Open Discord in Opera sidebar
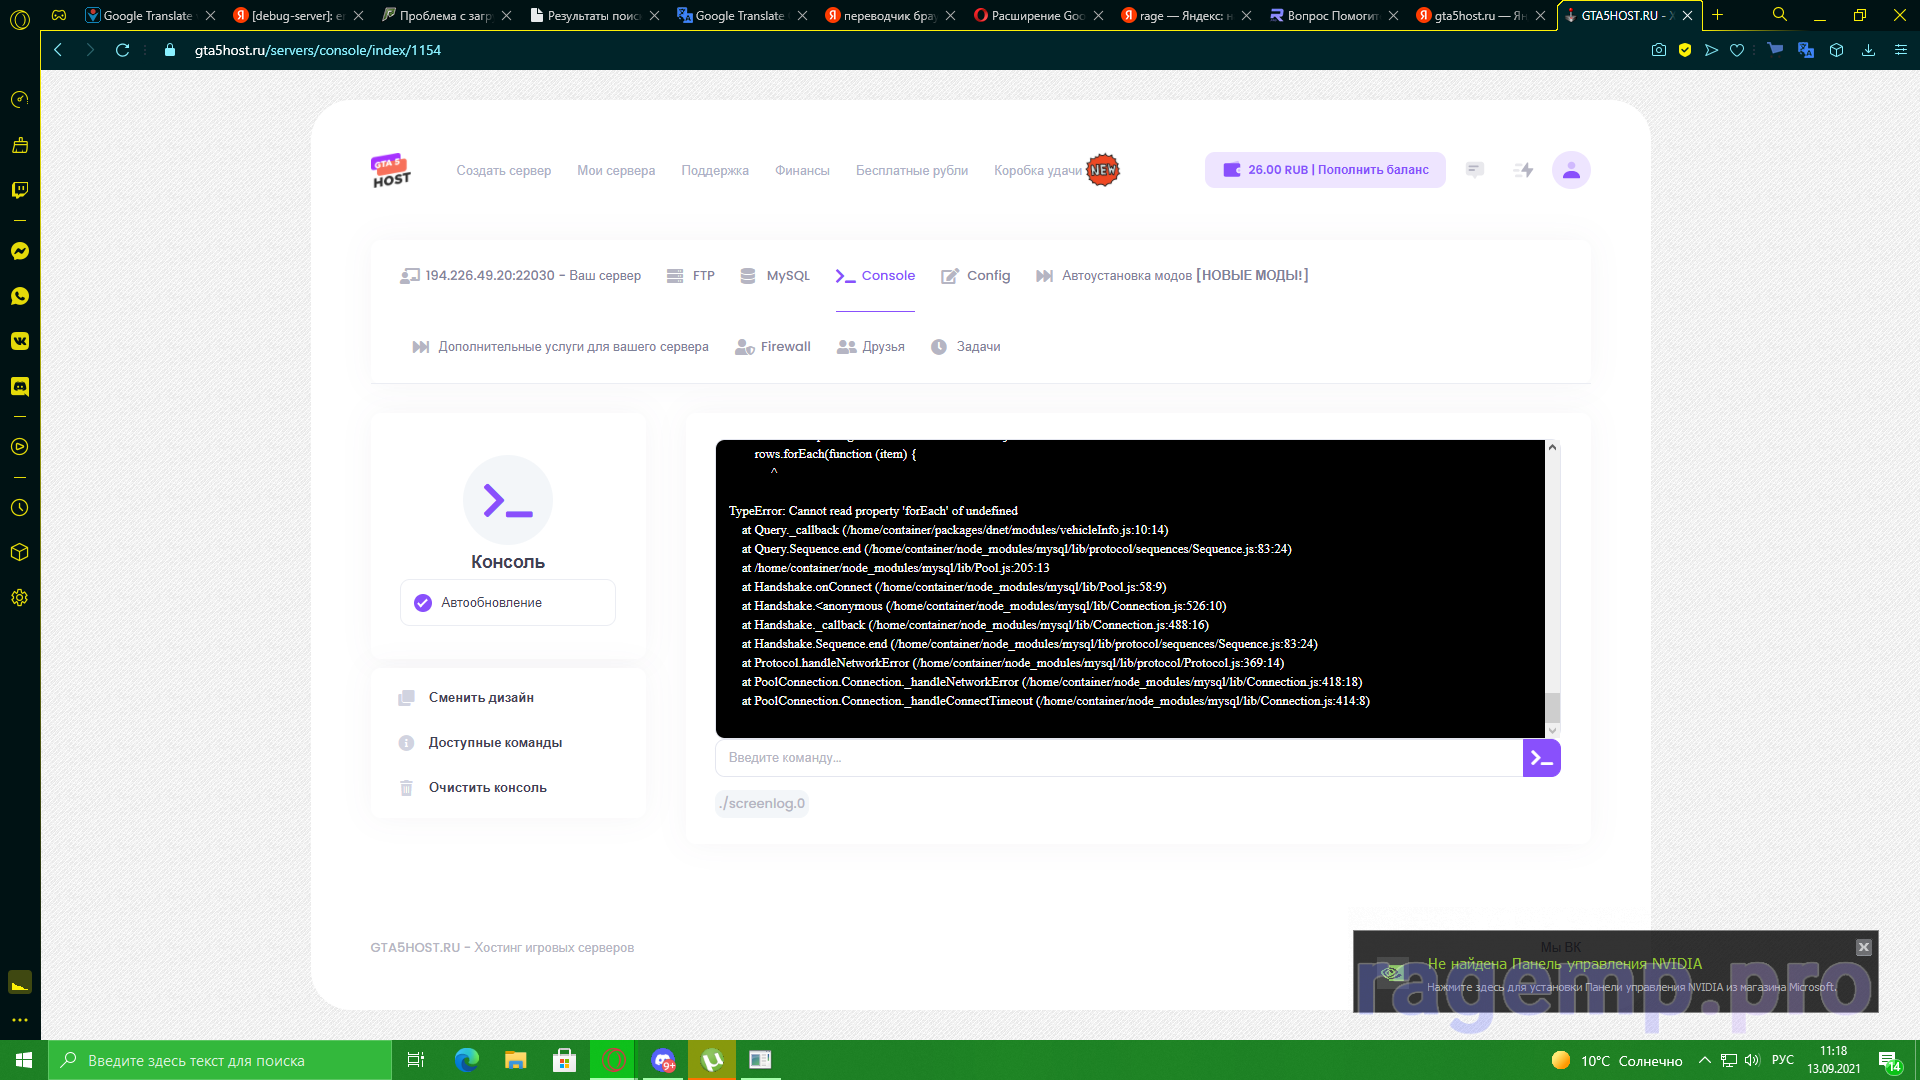The image size is (1920, 1080). click(20, 386)
